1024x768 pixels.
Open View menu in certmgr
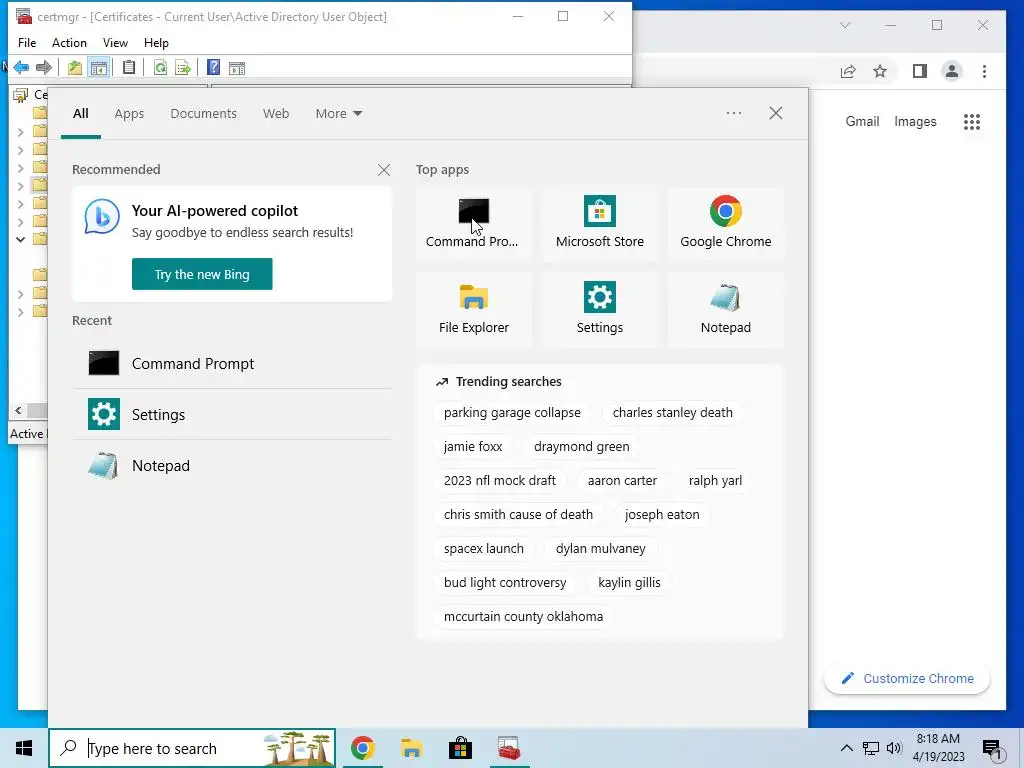coord(115,42)
